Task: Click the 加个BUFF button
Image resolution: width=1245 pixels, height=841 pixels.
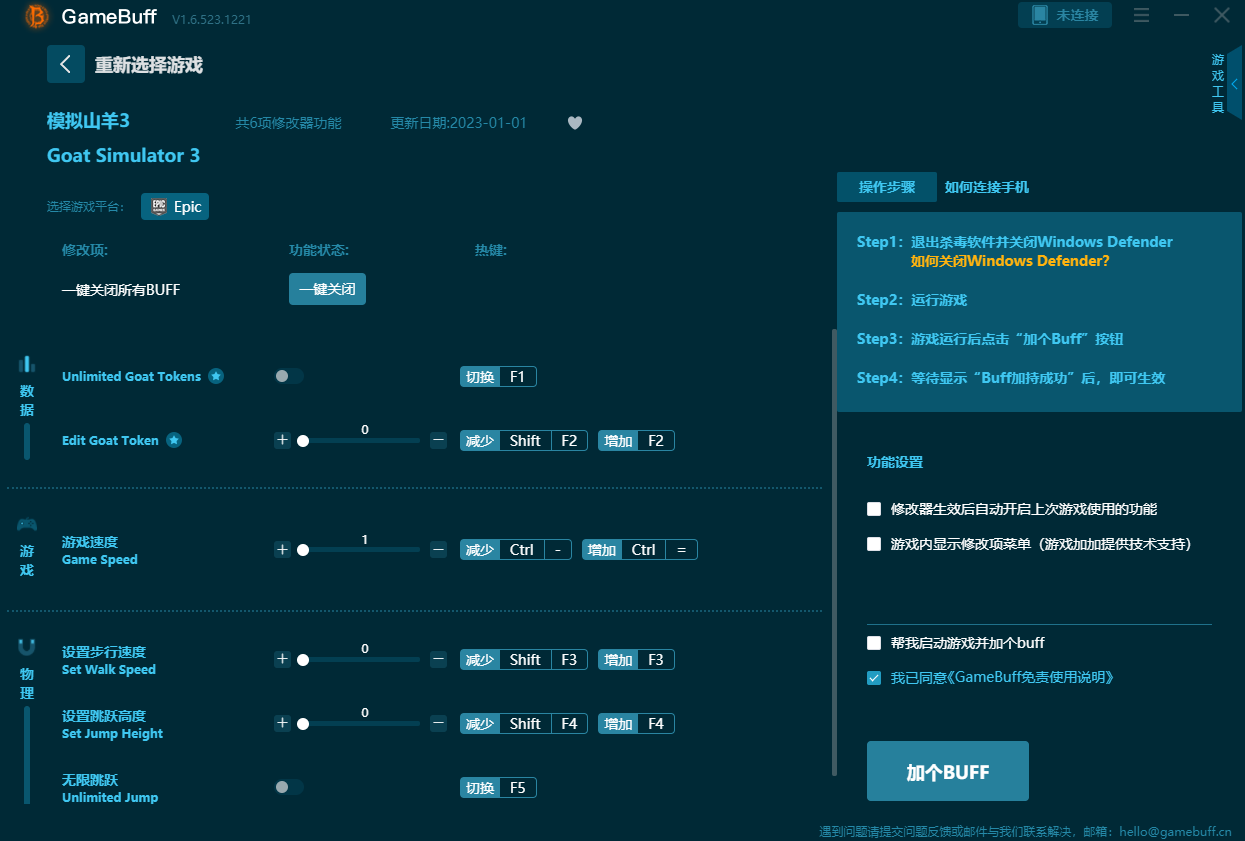Action: click(948, 771)
